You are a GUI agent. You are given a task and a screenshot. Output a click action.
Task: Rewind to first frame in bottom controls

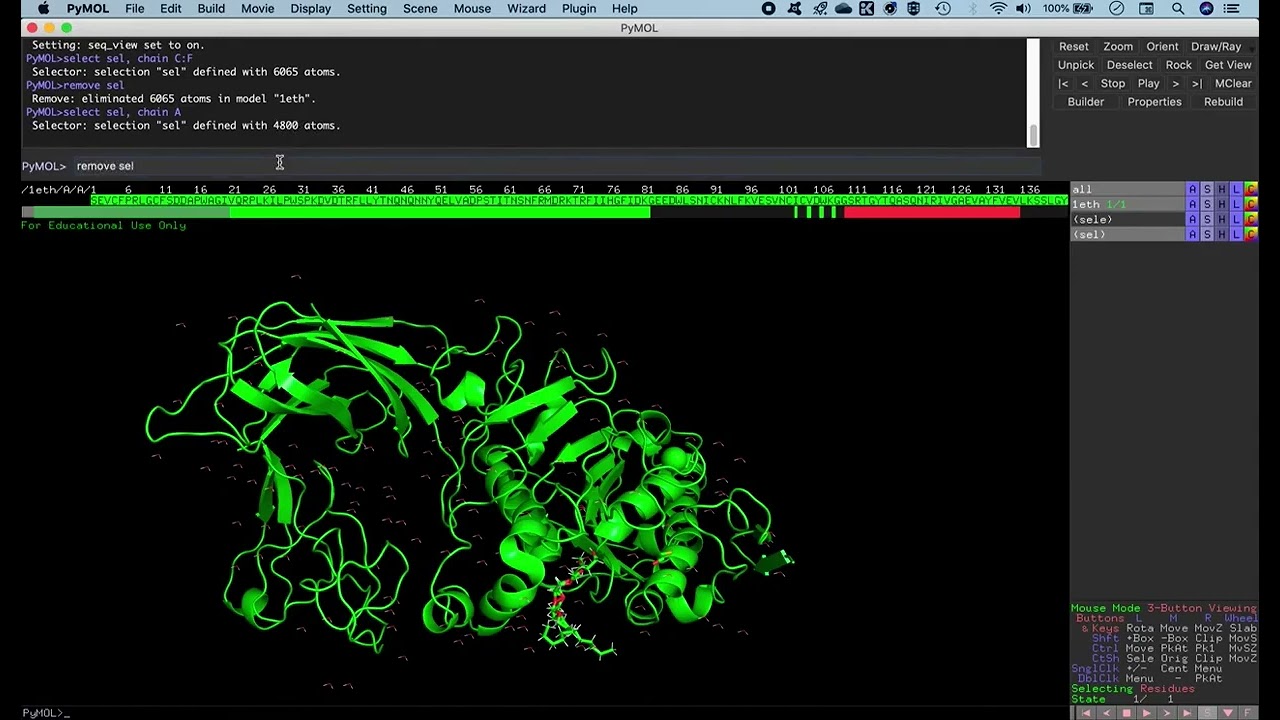click(1086, 713)
